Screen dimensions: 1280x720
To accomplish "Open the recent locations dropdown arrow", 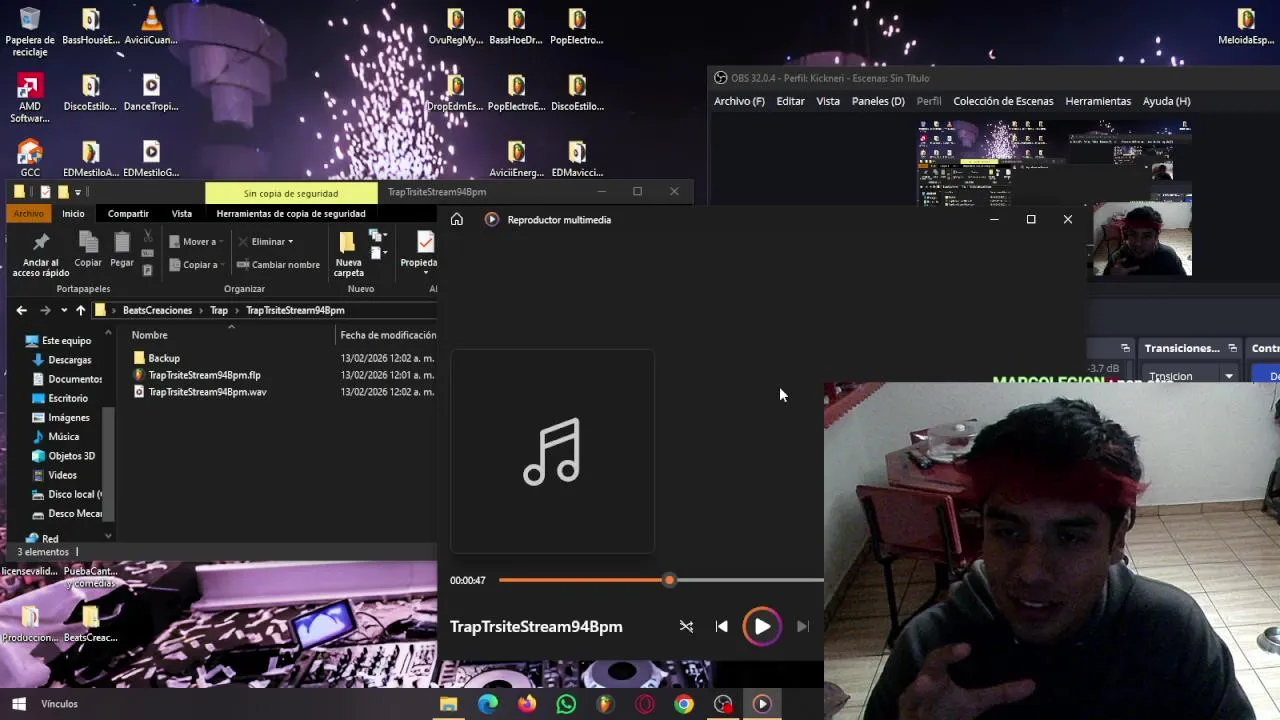I will pyautogui.click(x=64, y=311).
